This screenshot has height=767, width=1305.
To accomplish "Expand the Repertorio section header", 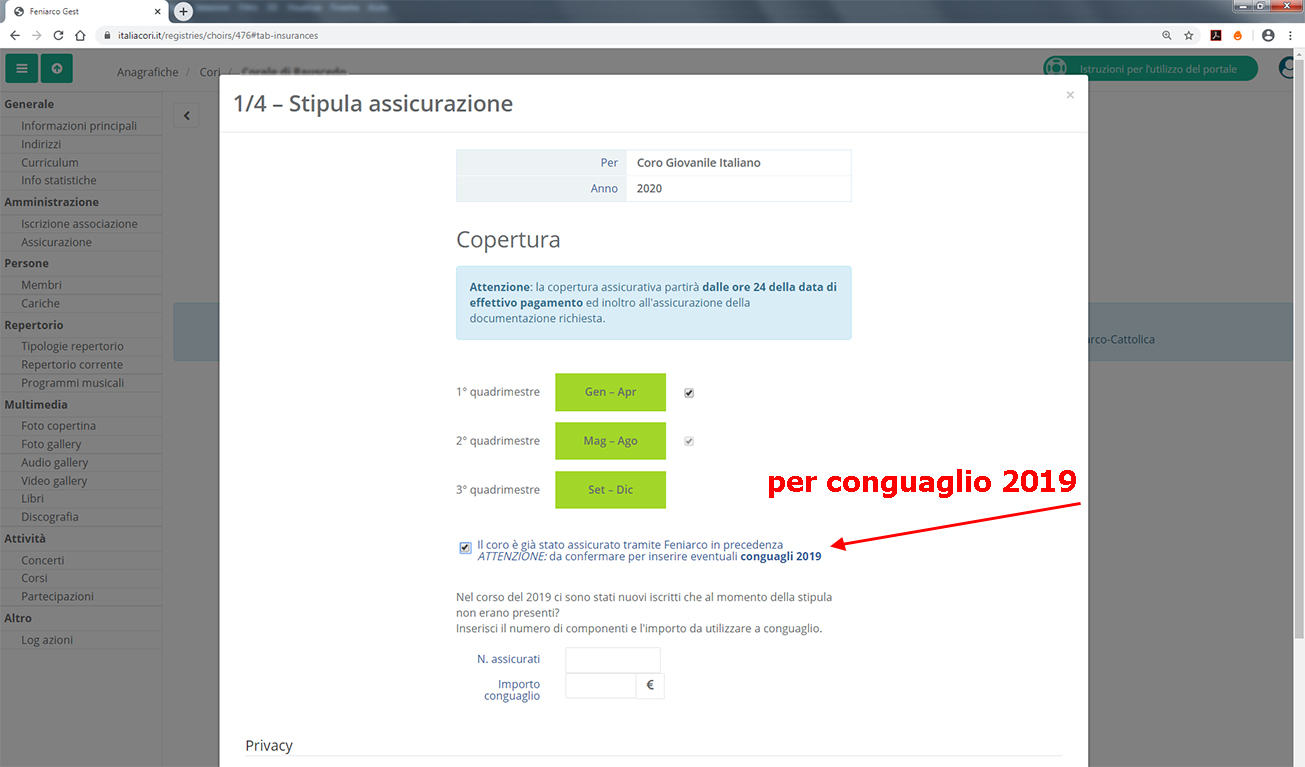I will (x=36, y=324).
